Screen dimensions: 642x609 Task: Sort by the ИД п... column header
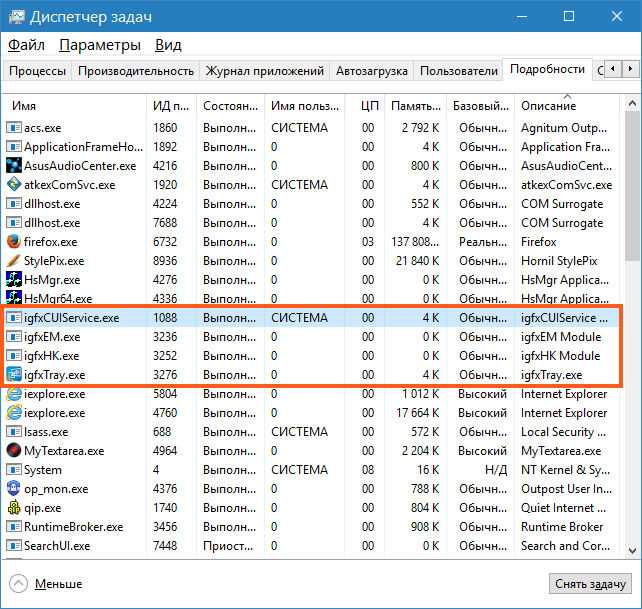(x=171, y=106)
